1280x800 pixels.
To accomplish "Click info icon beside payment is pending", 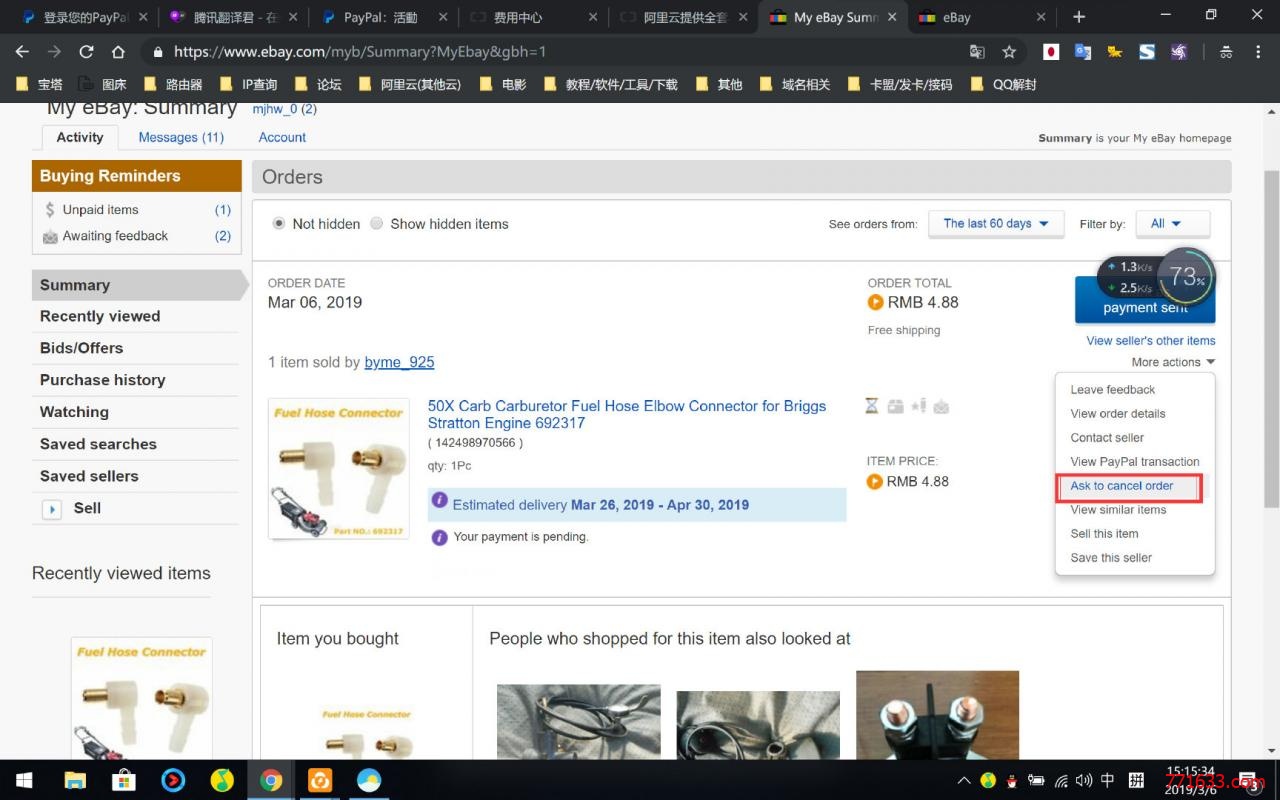I will pyautogui.click(x=439, y=537).
